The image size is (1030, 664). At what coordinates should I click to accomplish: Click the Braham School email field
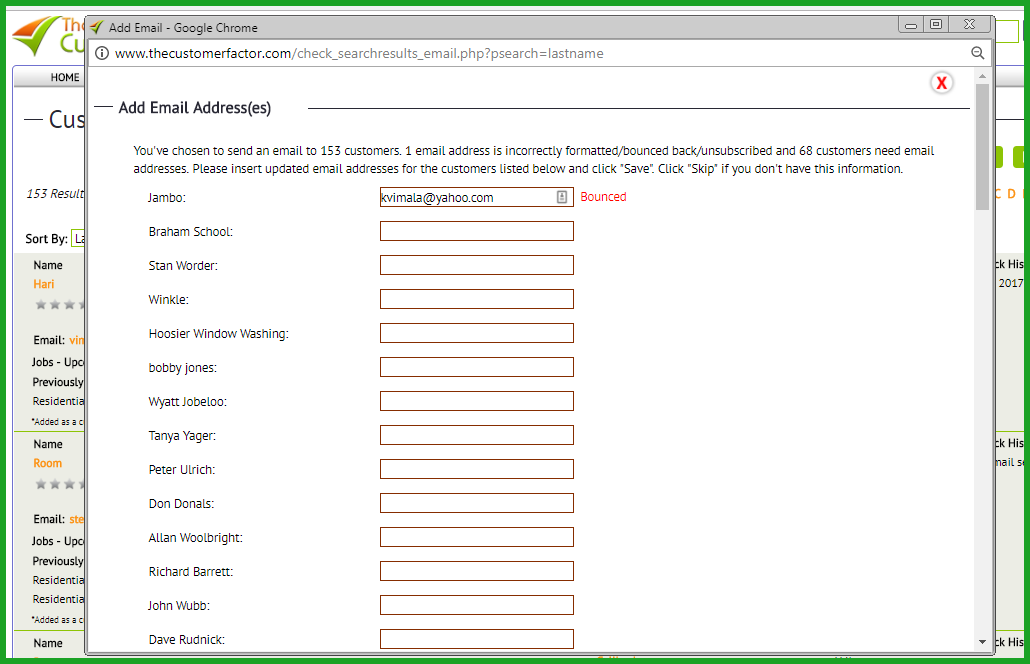click(x=476, y=231)
